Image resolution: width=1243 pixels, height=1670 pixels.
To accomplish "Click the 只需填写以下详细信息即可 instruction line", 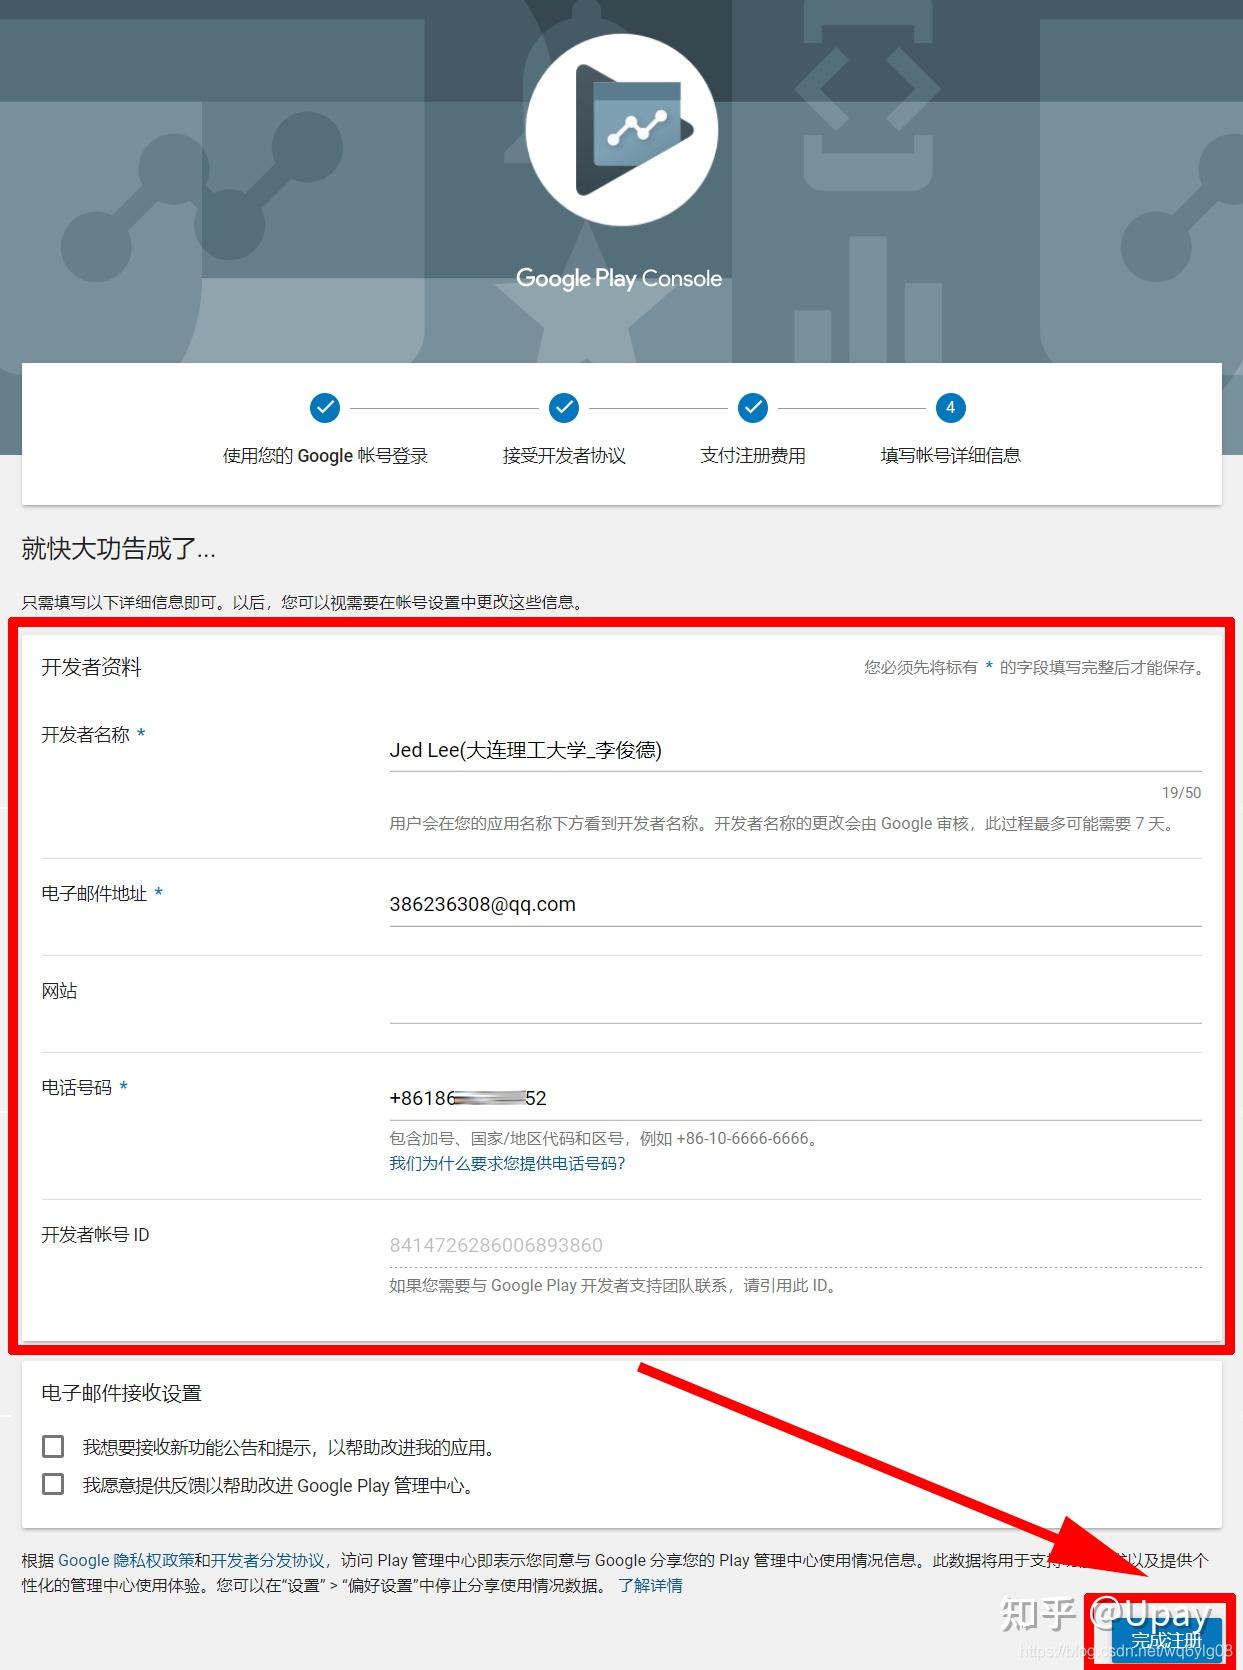I will point(304,602).
